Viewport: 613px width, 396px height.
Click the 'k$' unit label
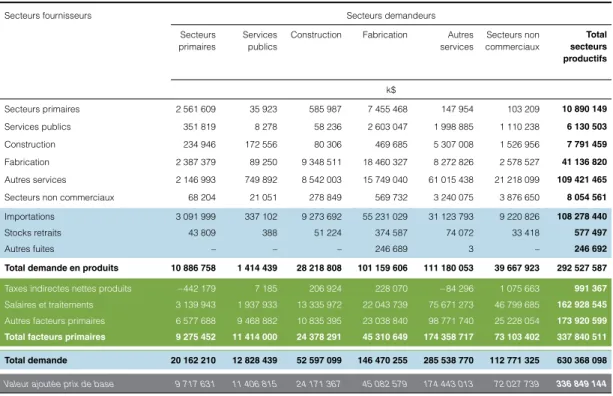(x=391, y=90)
